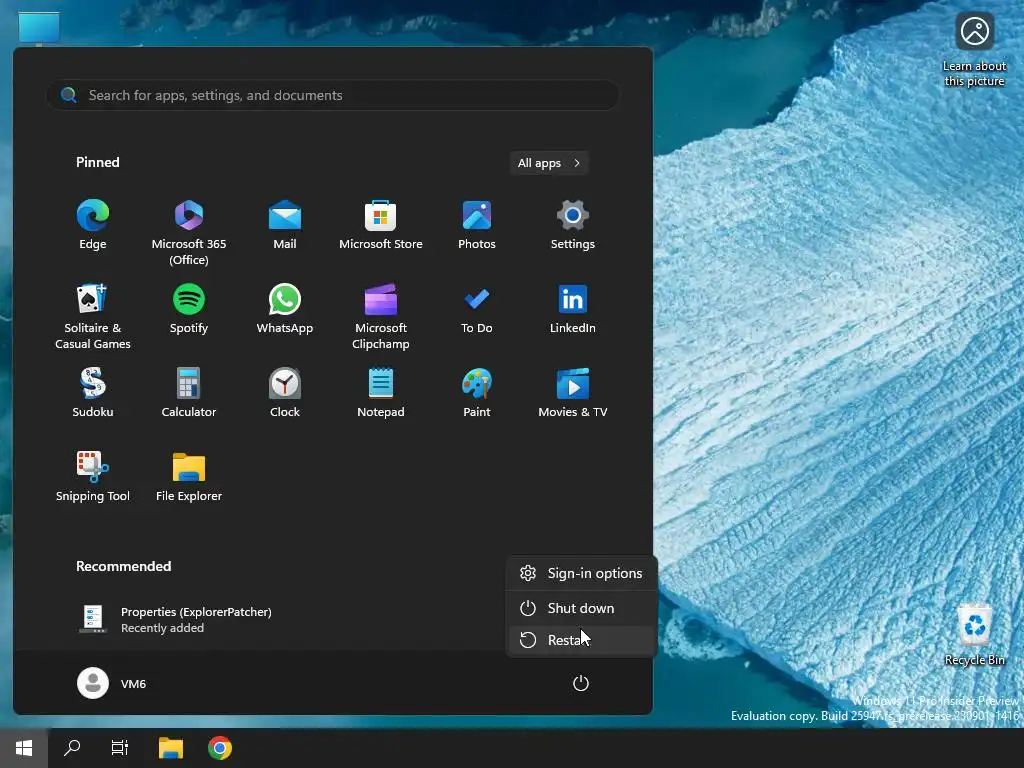The image size is (1024, 768).
Task: Click the VM6 user avatar
Action: [93, 683]
